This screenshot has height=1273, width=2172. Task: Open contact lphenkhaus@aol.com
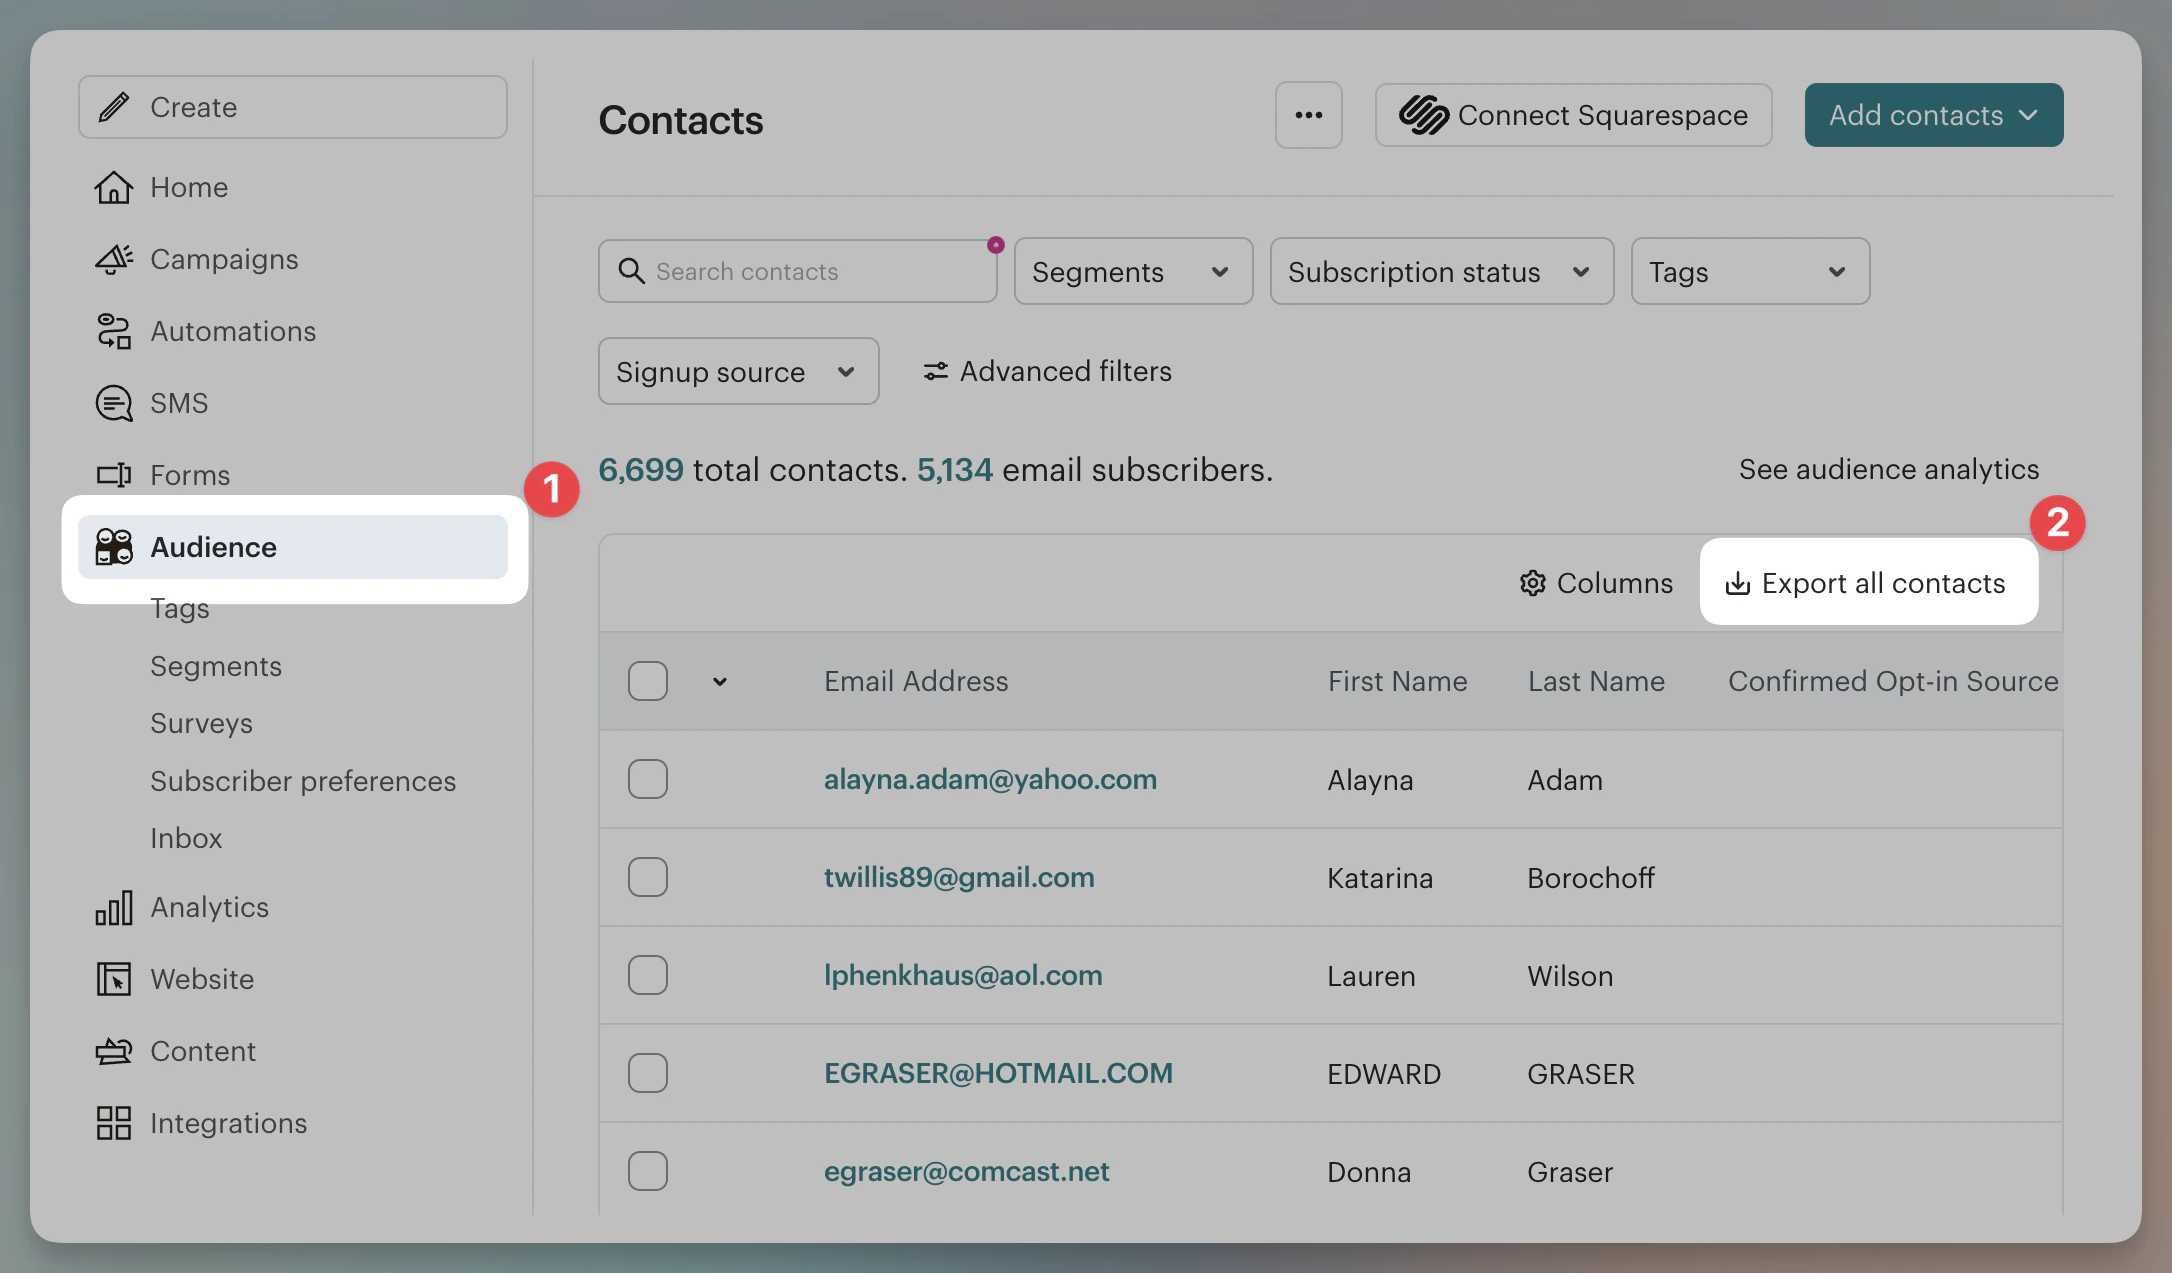[x=963, y=975]
